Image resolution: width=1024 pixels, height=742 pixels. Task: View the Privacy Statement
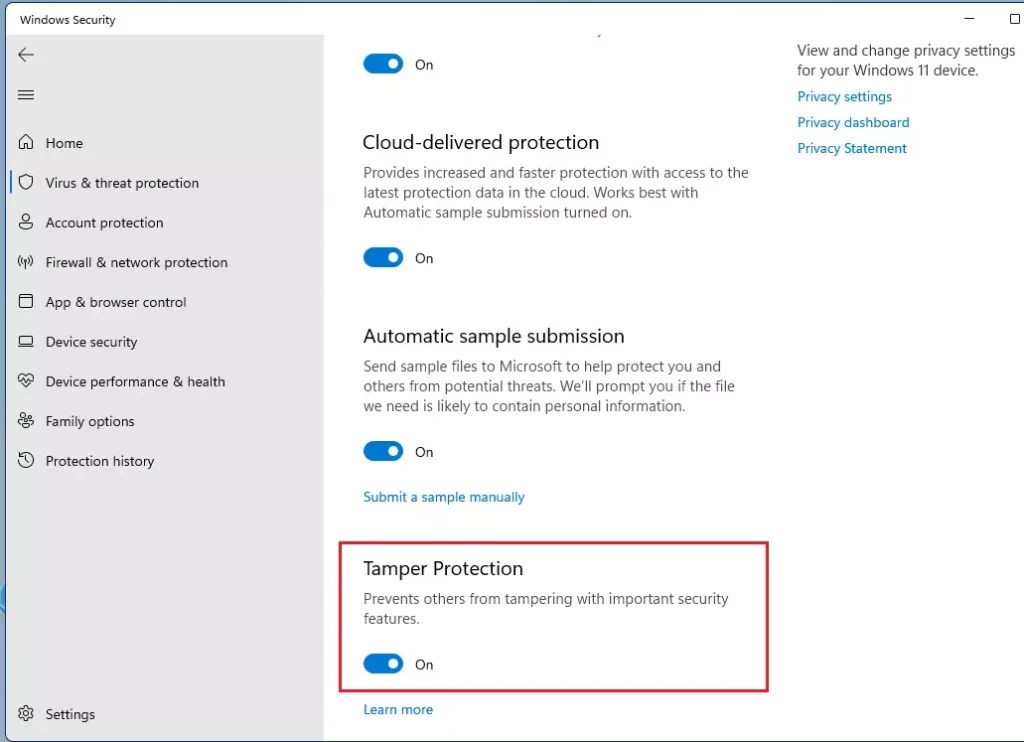[852, 148]
